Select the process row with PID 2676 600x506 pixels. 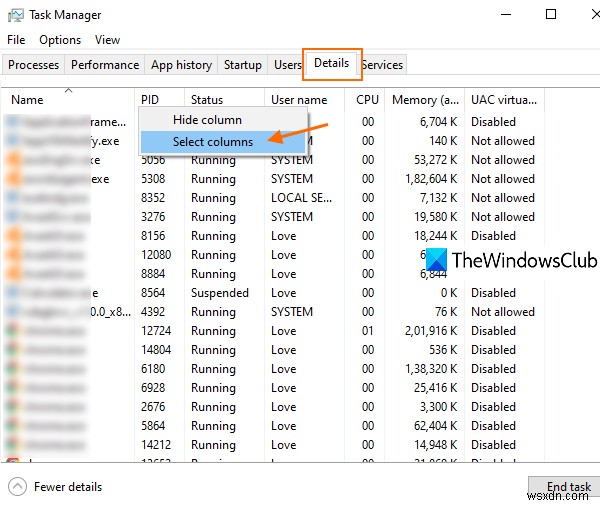point(272,407)
